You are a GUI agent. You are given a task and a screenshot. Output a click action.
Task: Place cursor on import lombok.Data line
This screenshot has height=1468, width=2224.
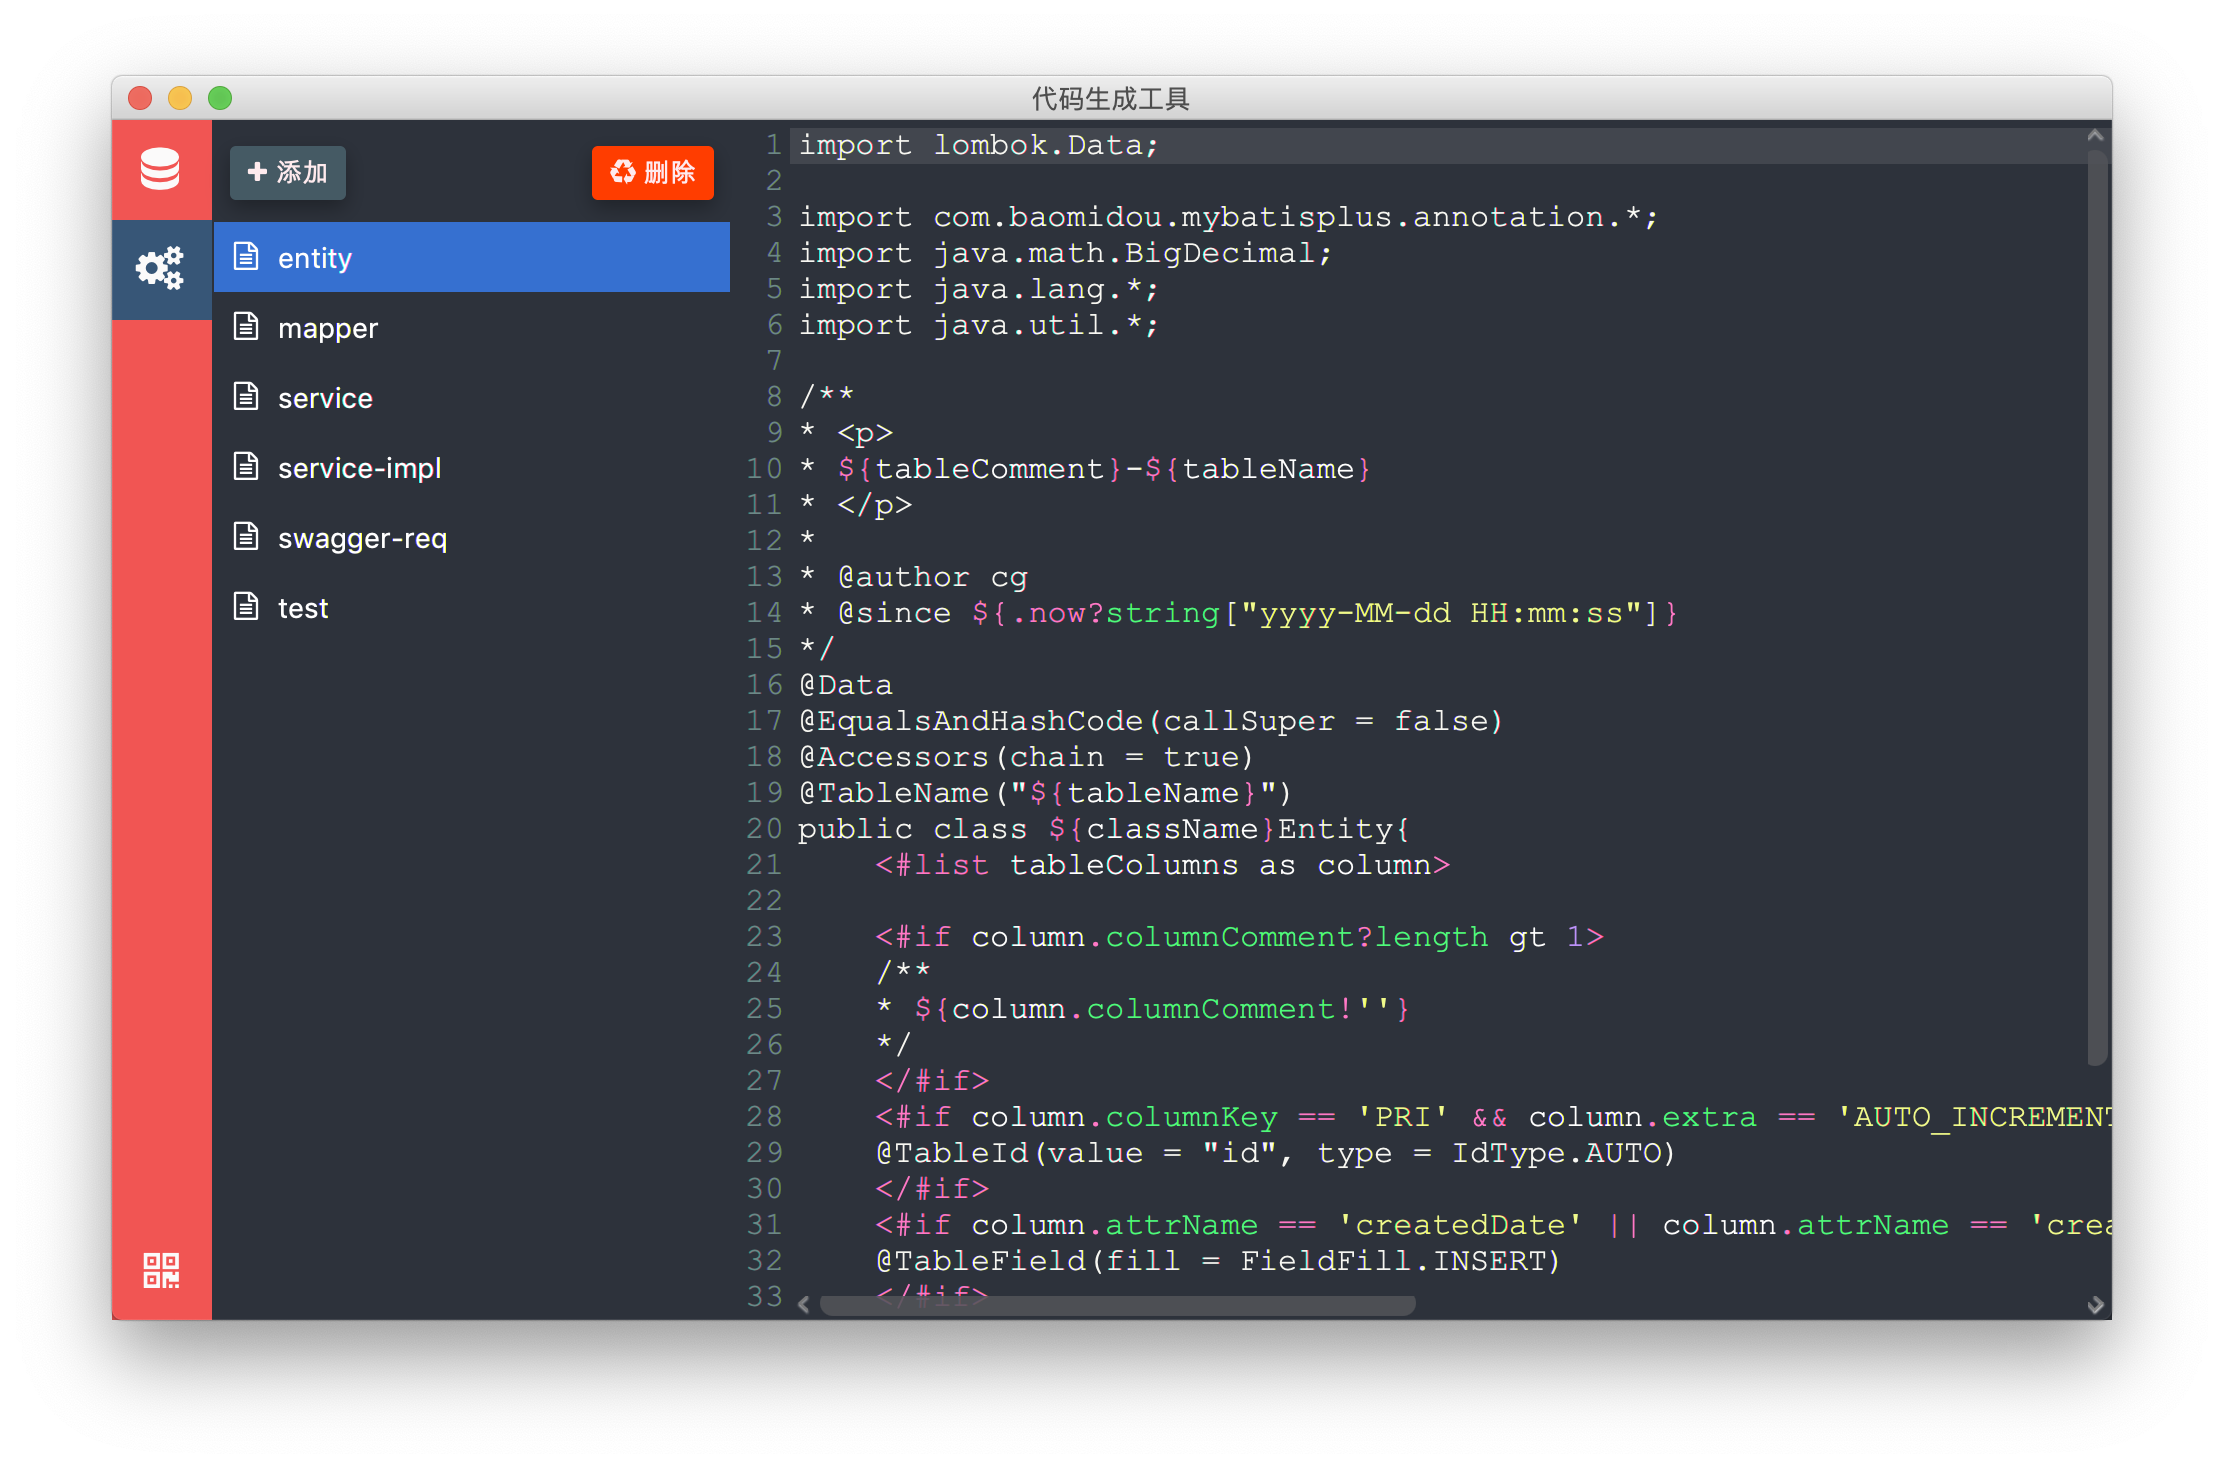[x=978, y=146]
